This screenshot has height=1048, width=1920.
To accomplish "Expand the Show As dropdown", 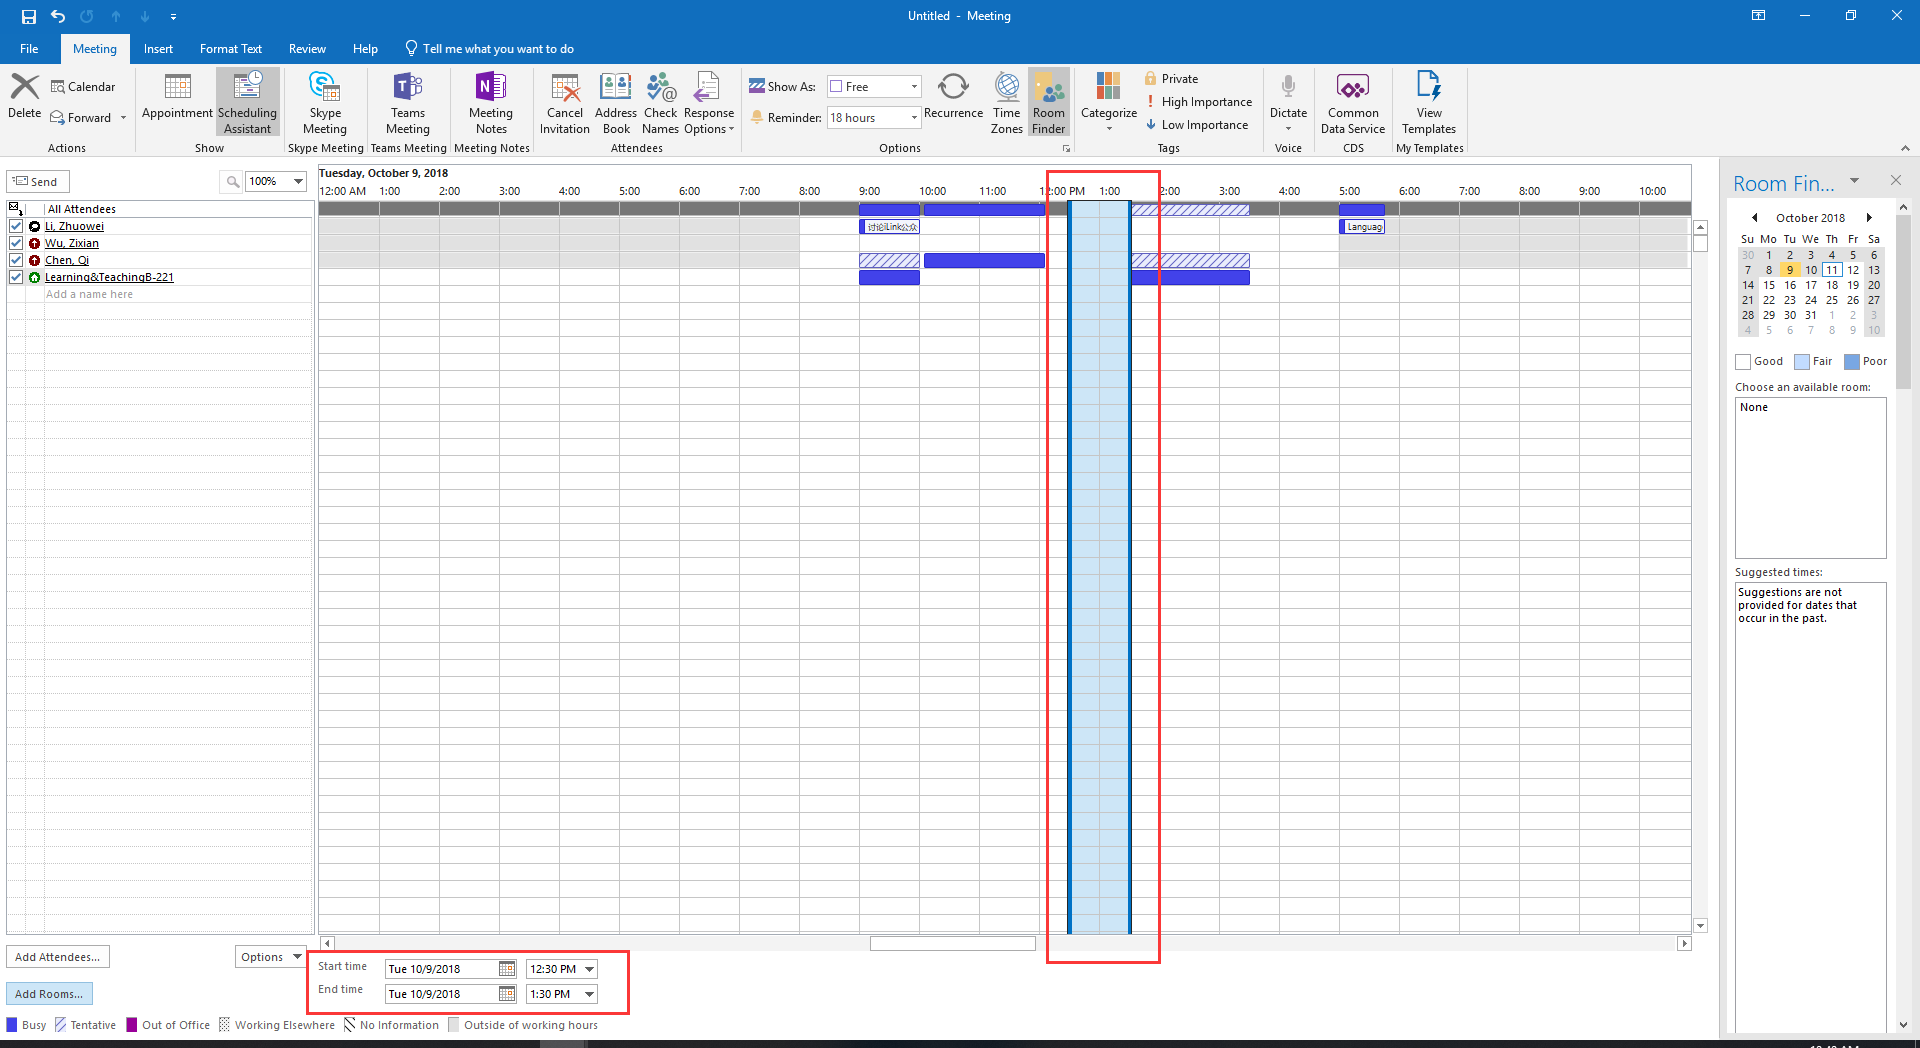I will tap(913, 87).
